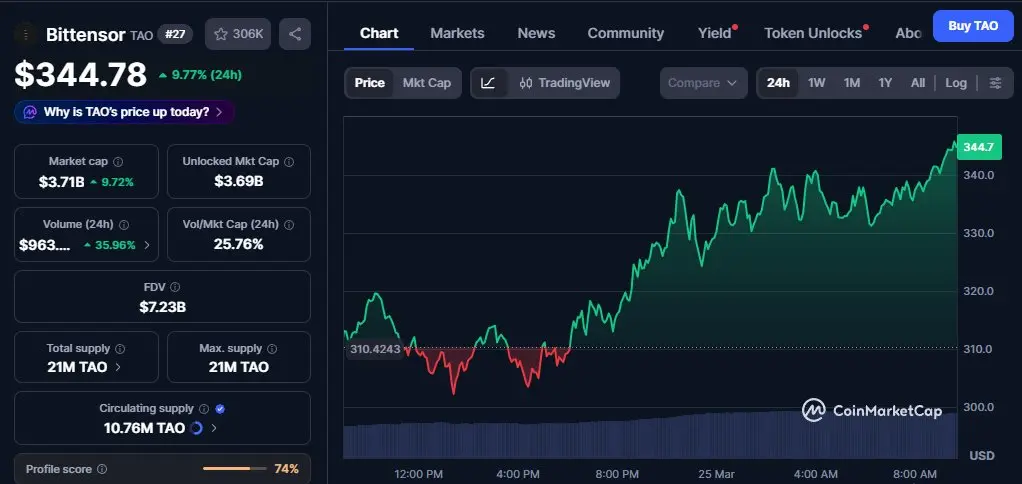
Task: Click the volume bars under the chart
Action: point(650,434)
